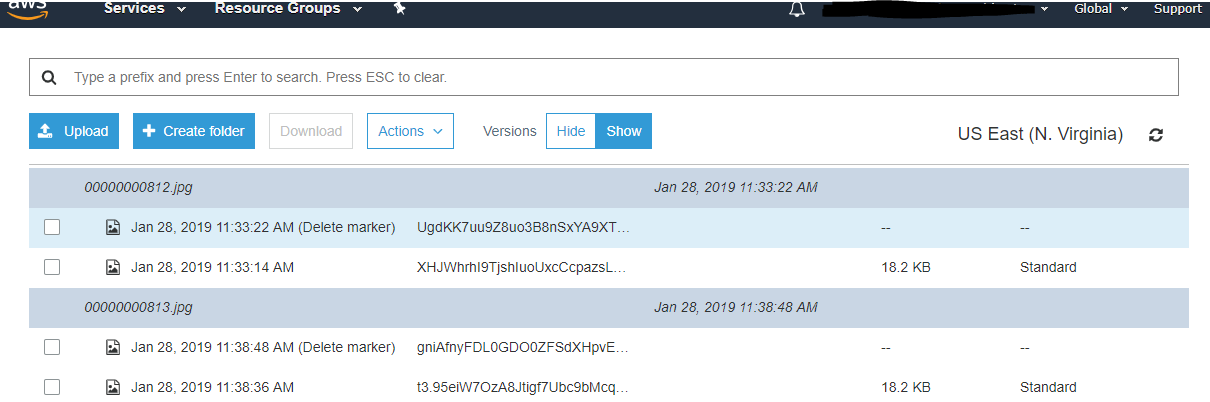Click 18.2 KB size of 11:33:14 version

906,267
